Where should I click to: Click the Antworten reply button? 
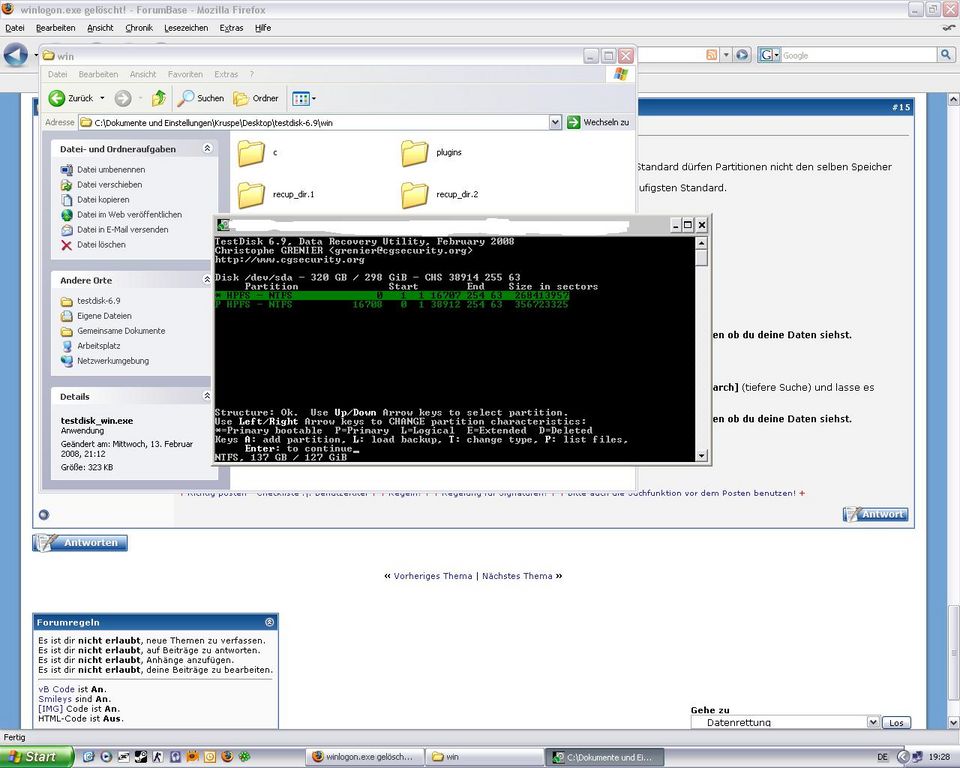(80, 543)
